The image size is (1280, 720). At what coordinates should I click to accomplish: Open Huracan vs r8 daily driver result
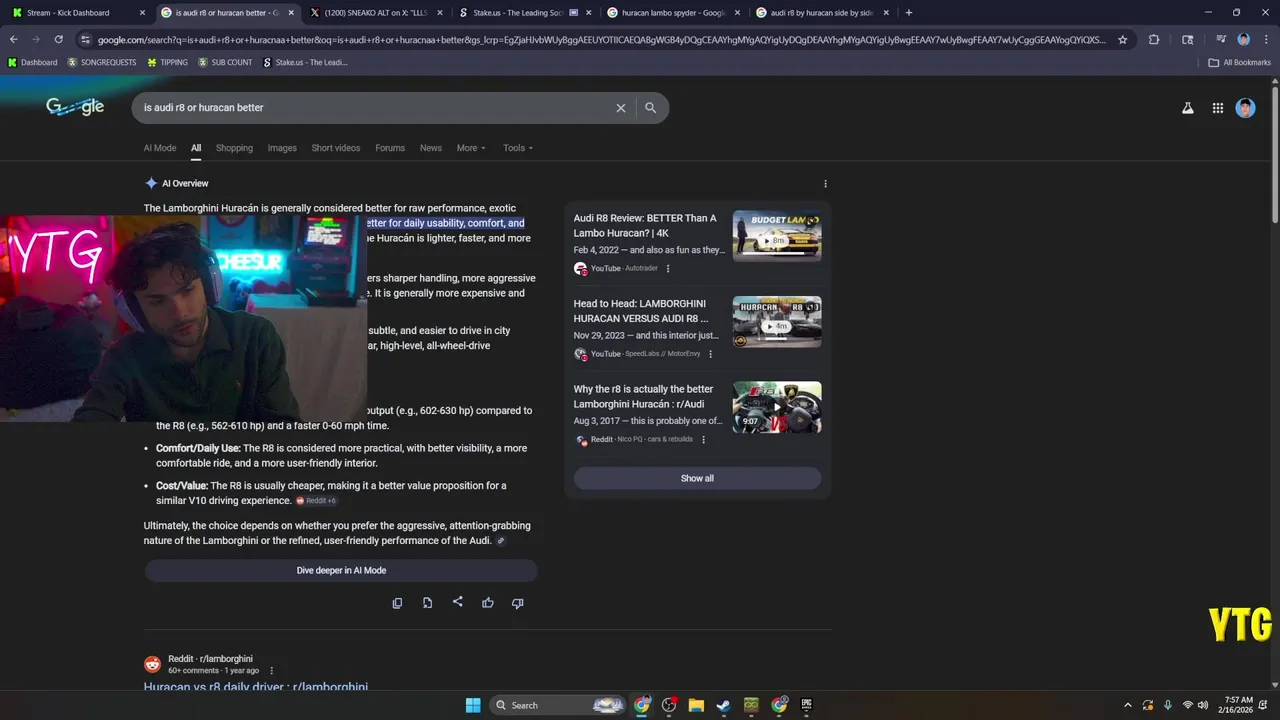point(255,687)
